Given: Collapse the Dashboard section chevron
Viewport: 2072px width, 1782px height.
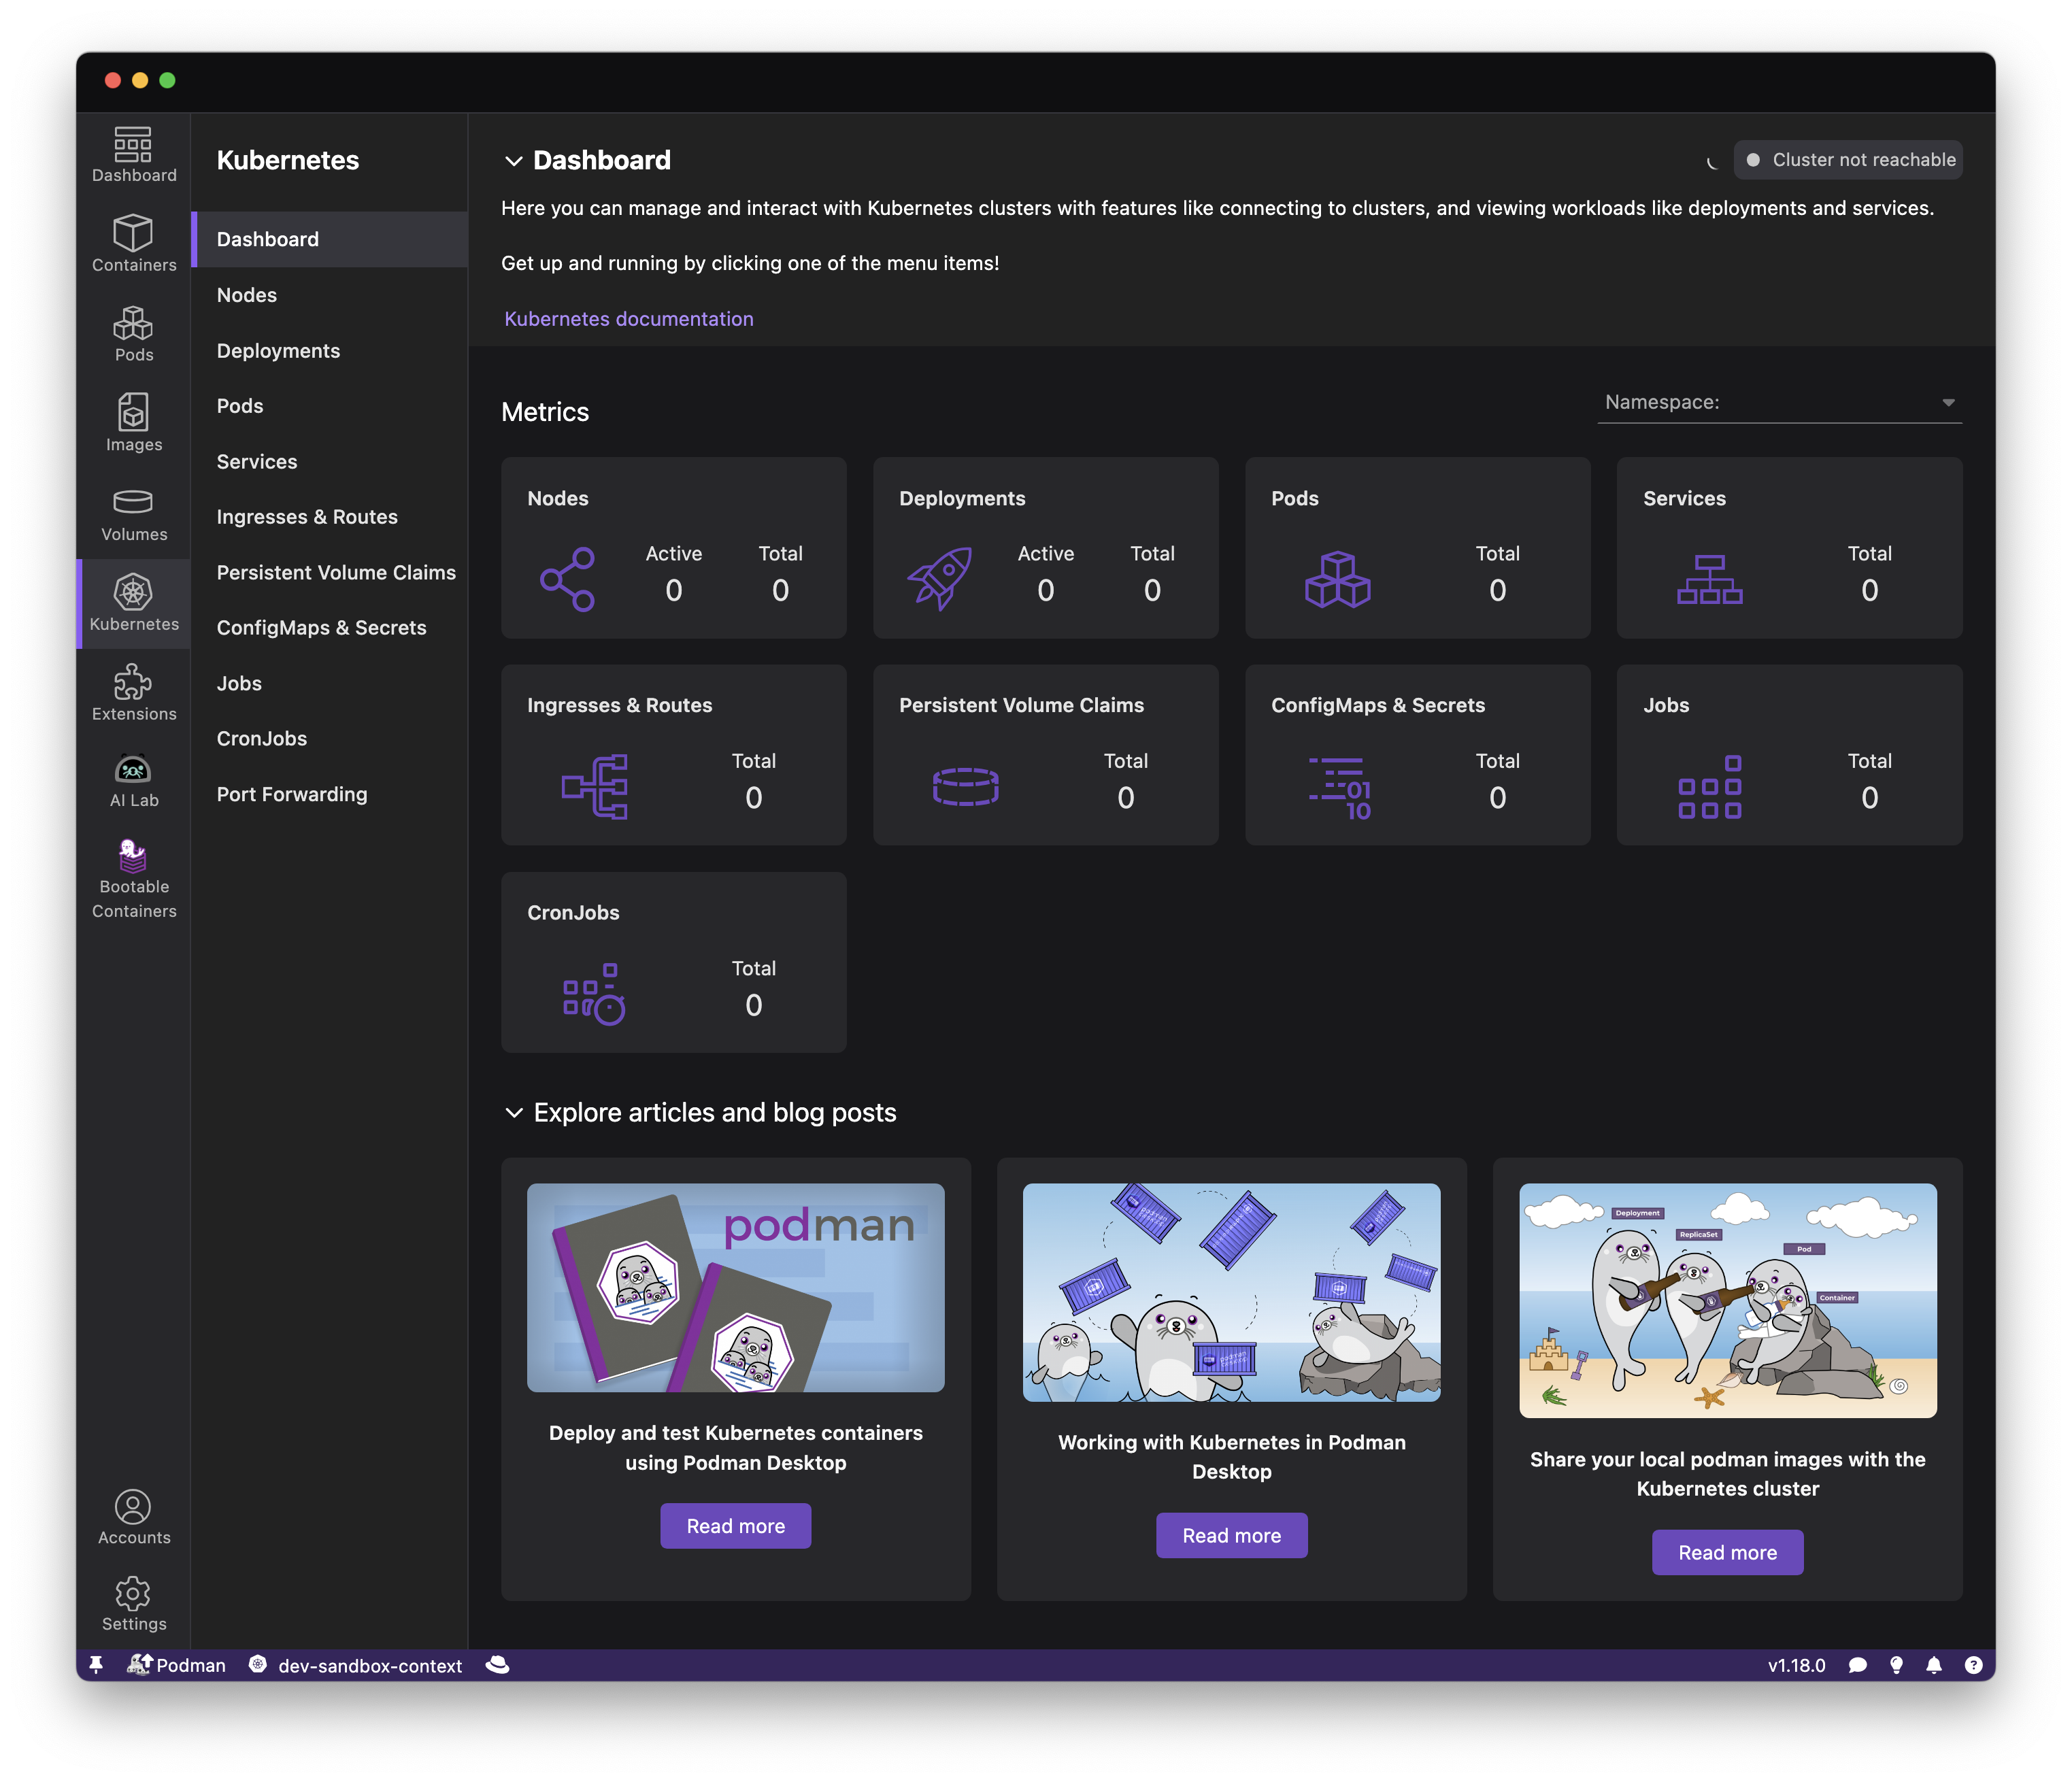Looking at the screenshot, I should (x=514, y=161).
